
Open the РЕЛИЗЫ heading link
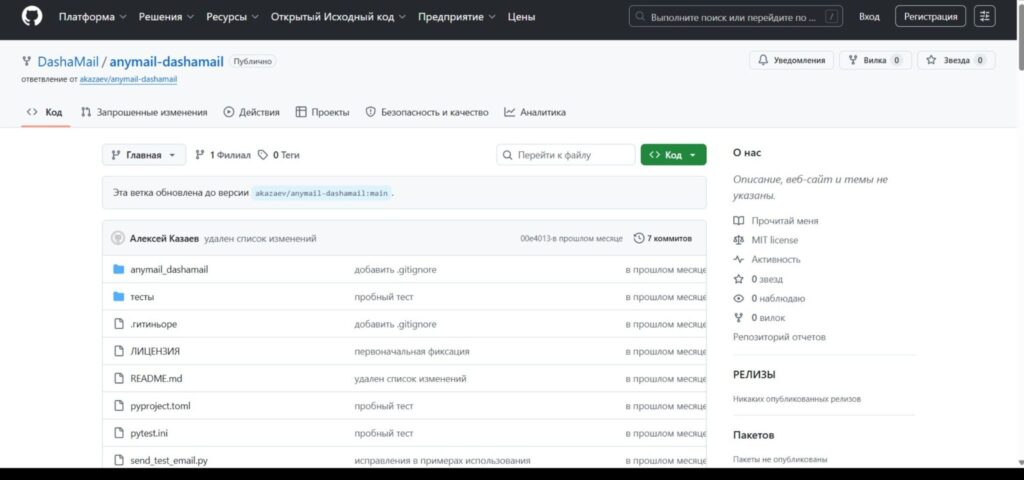pos(754,375)
